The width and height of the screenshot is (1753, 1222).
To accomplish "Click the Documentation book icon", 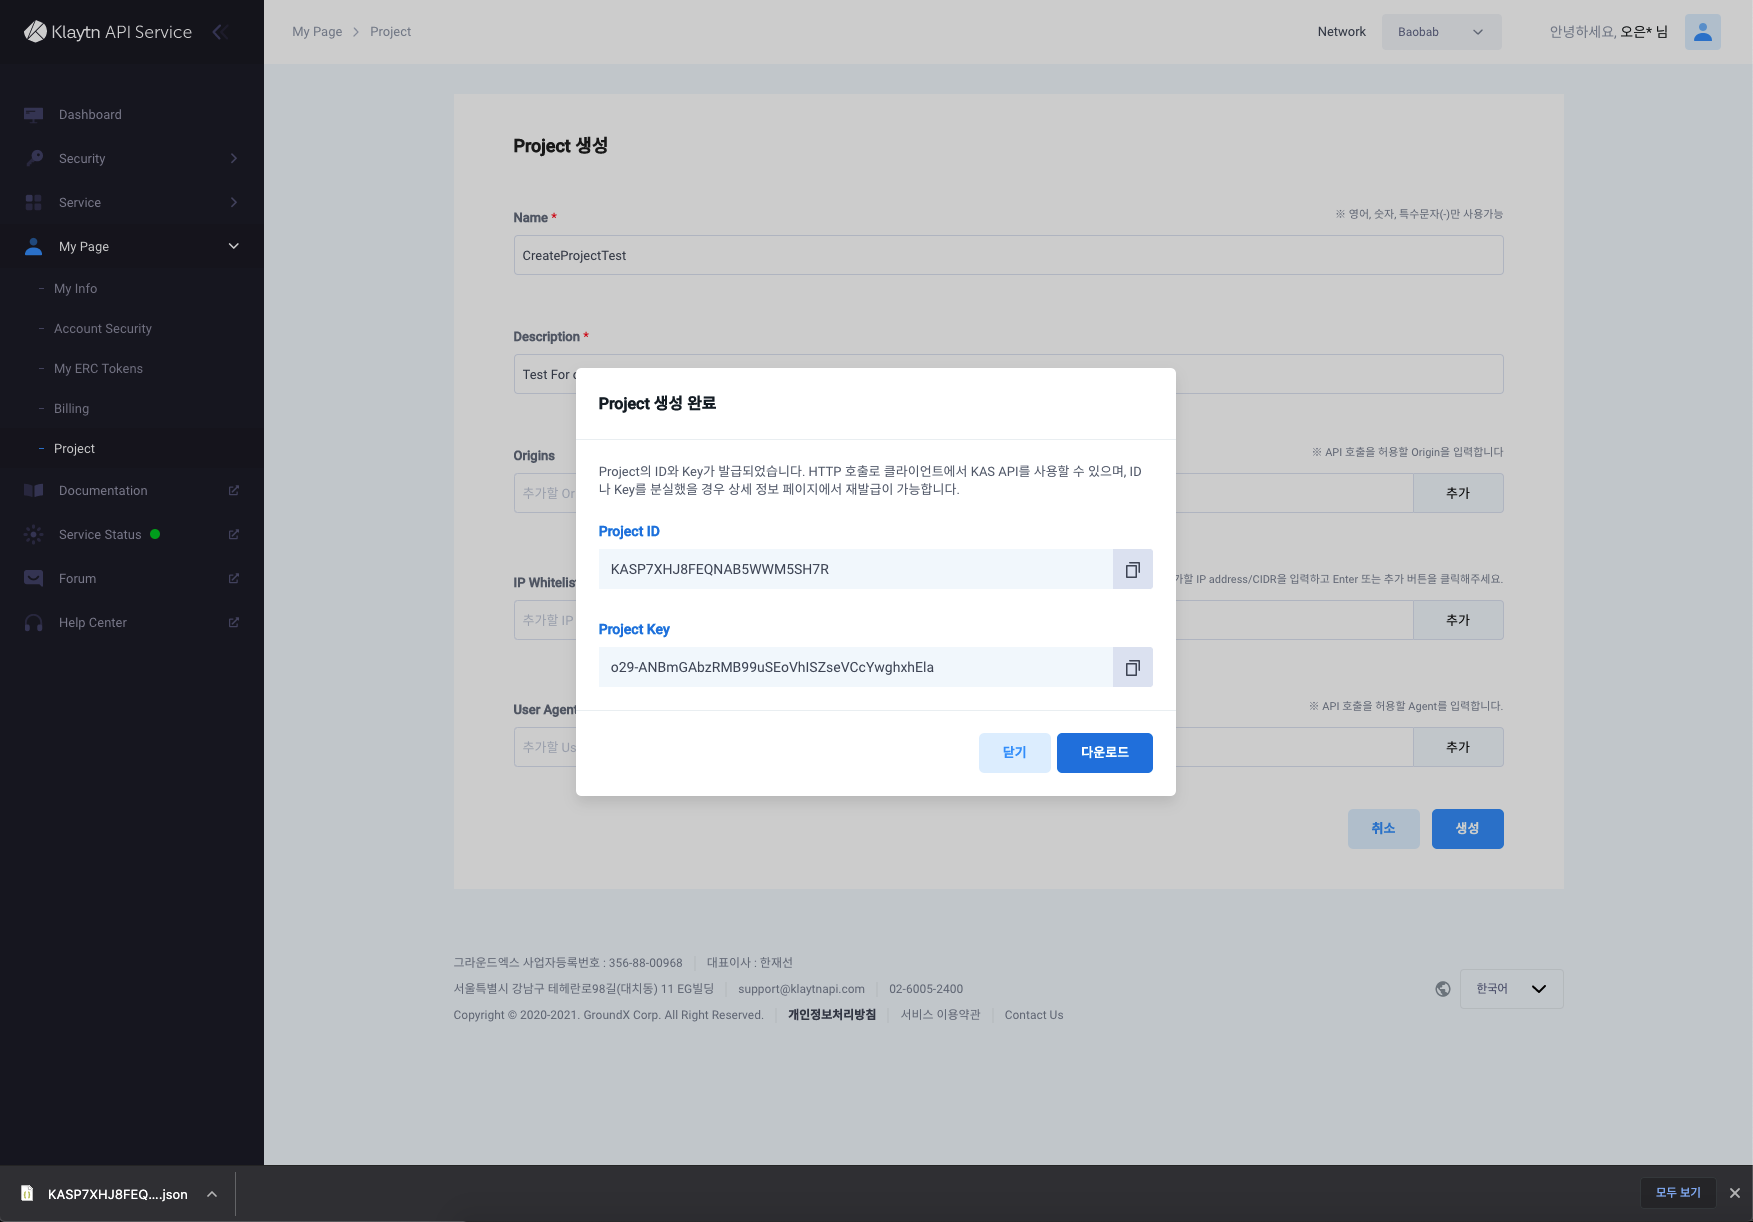I will pos(34,490).
